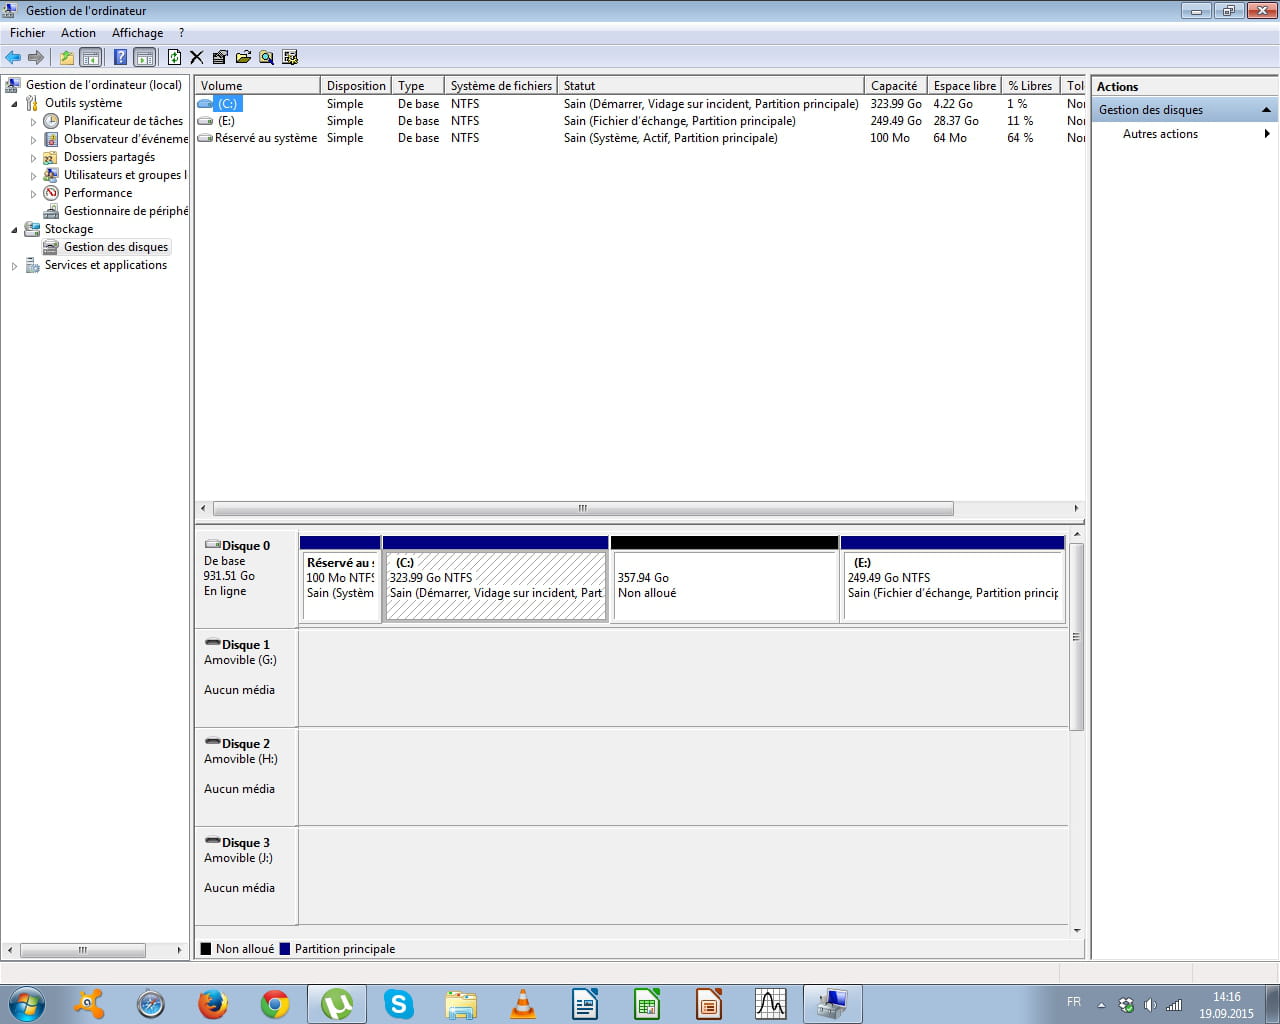This screenshot has width=1280, height=1024.
Task: Select the (C:) 323.99 Go partition block
Action: pyautogui.click(x=496, y=579)
